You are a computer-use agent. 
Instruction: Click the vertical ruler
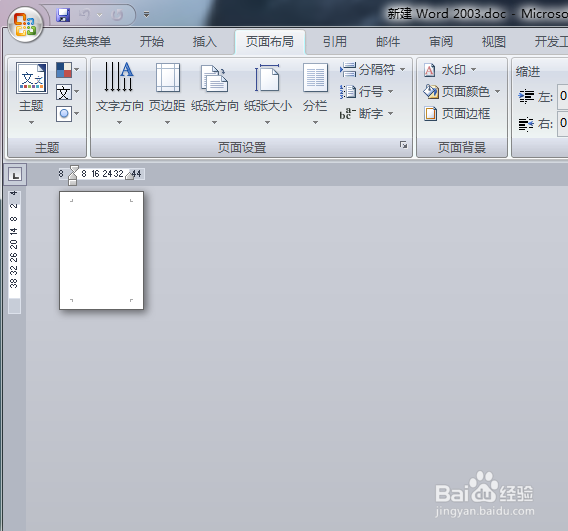coord(14,251)
